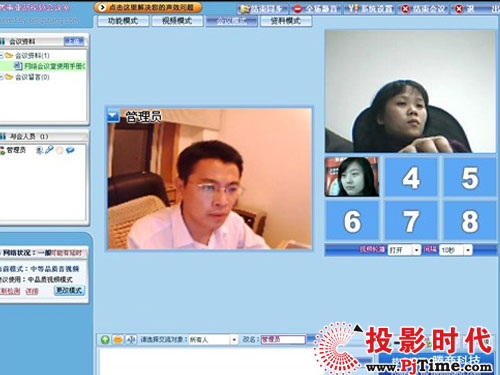The image size is (500, 375).
Task: Click the blue chat bubble icon beside 管理员
Action: click(70, 150)
